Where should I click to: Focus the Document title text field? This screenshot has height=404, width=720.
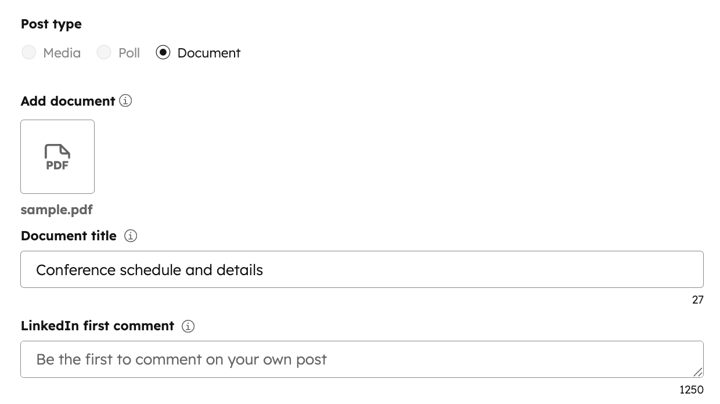(361, 270)
